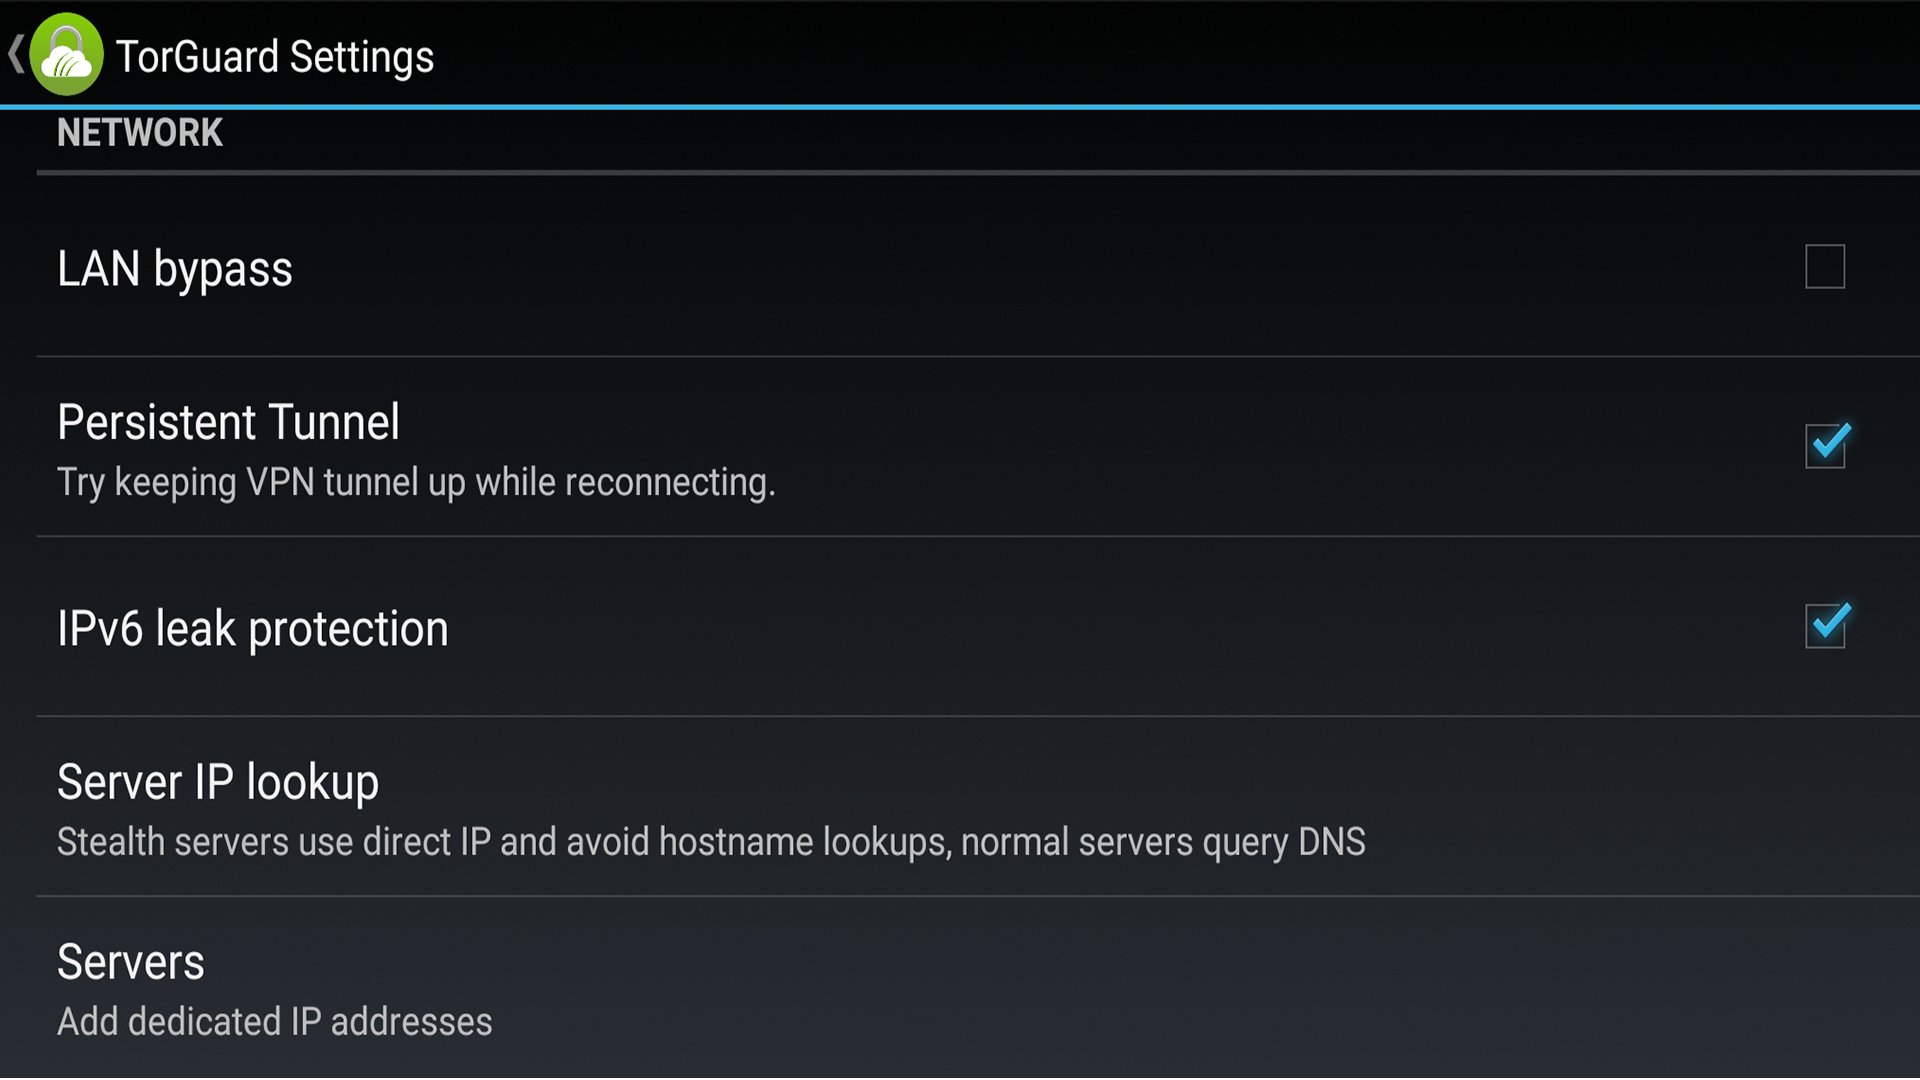Uncheck the Persistent Tunnel checkbox
Viewport: 1920px width, 1080px height.
click(1824, 446)
